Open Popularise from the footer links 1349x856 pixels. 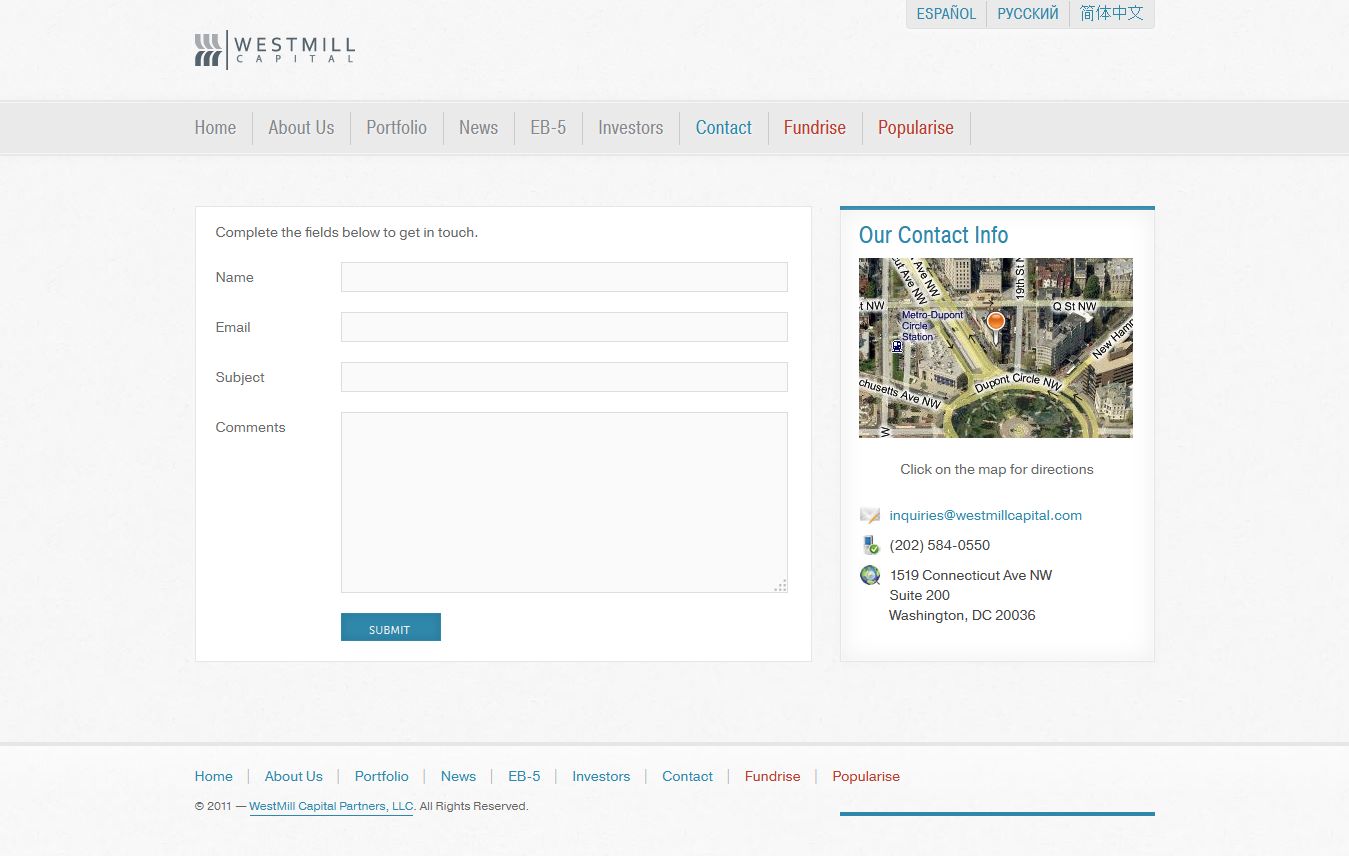[x=866, y=777]
